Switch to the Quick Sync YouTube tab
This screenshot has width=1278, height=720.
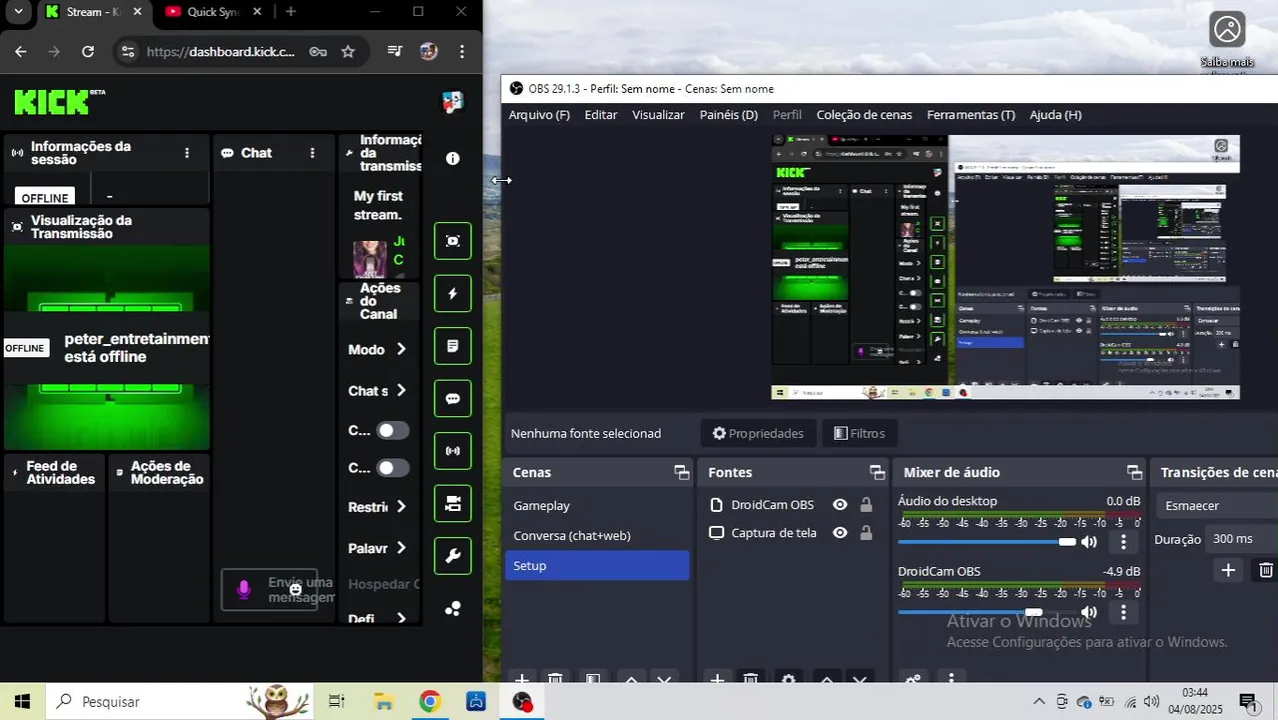click(x=212, y=12)
